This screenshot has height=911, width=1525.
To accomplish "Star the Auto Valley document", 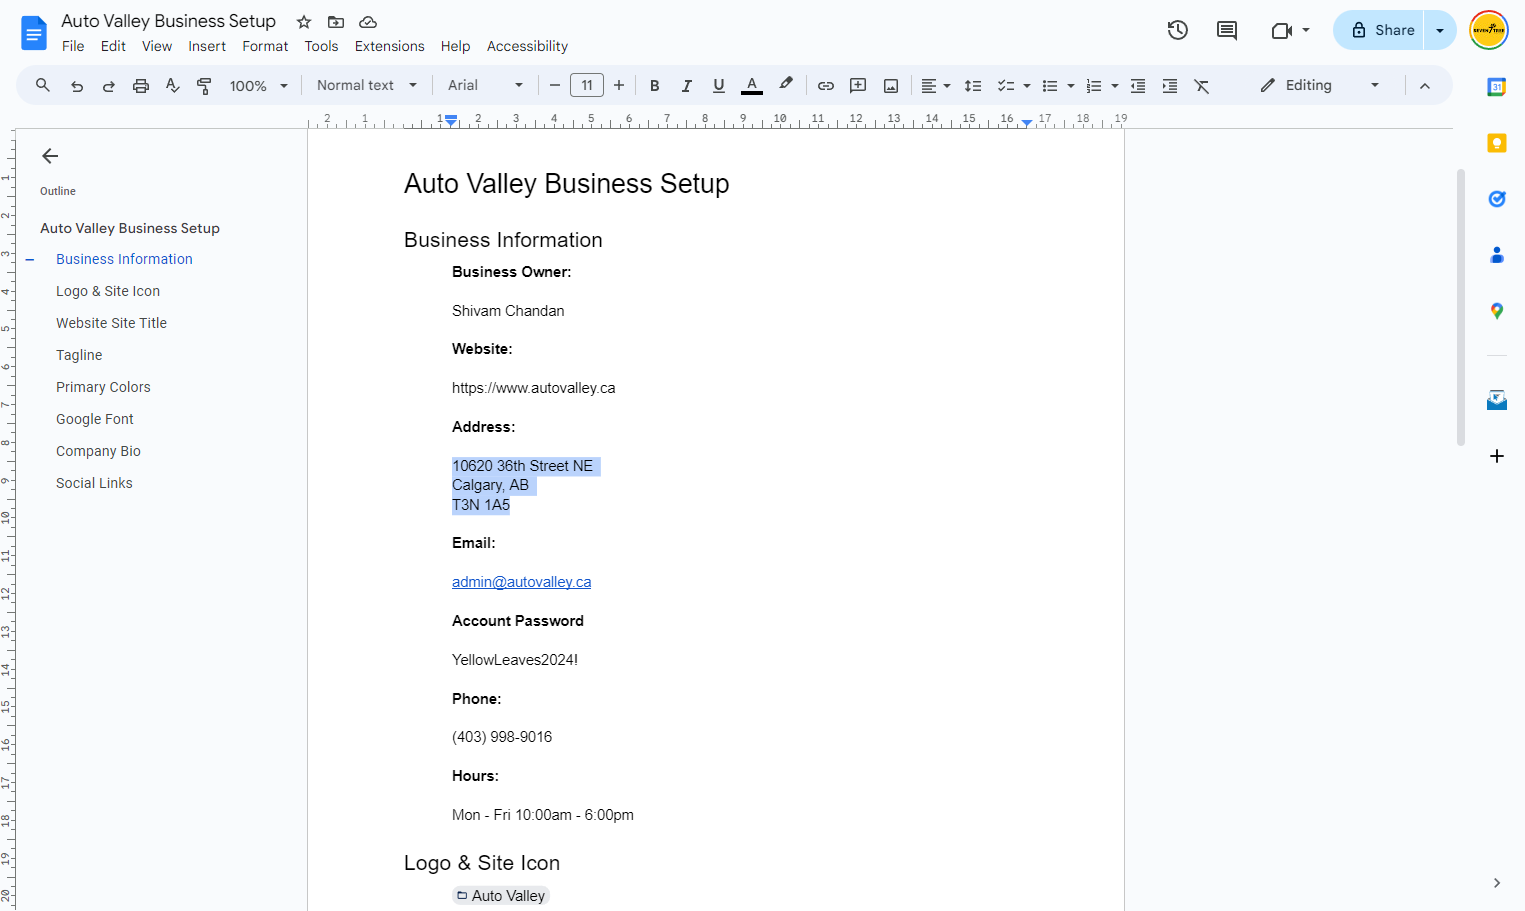I will click(x=304, y=22).
